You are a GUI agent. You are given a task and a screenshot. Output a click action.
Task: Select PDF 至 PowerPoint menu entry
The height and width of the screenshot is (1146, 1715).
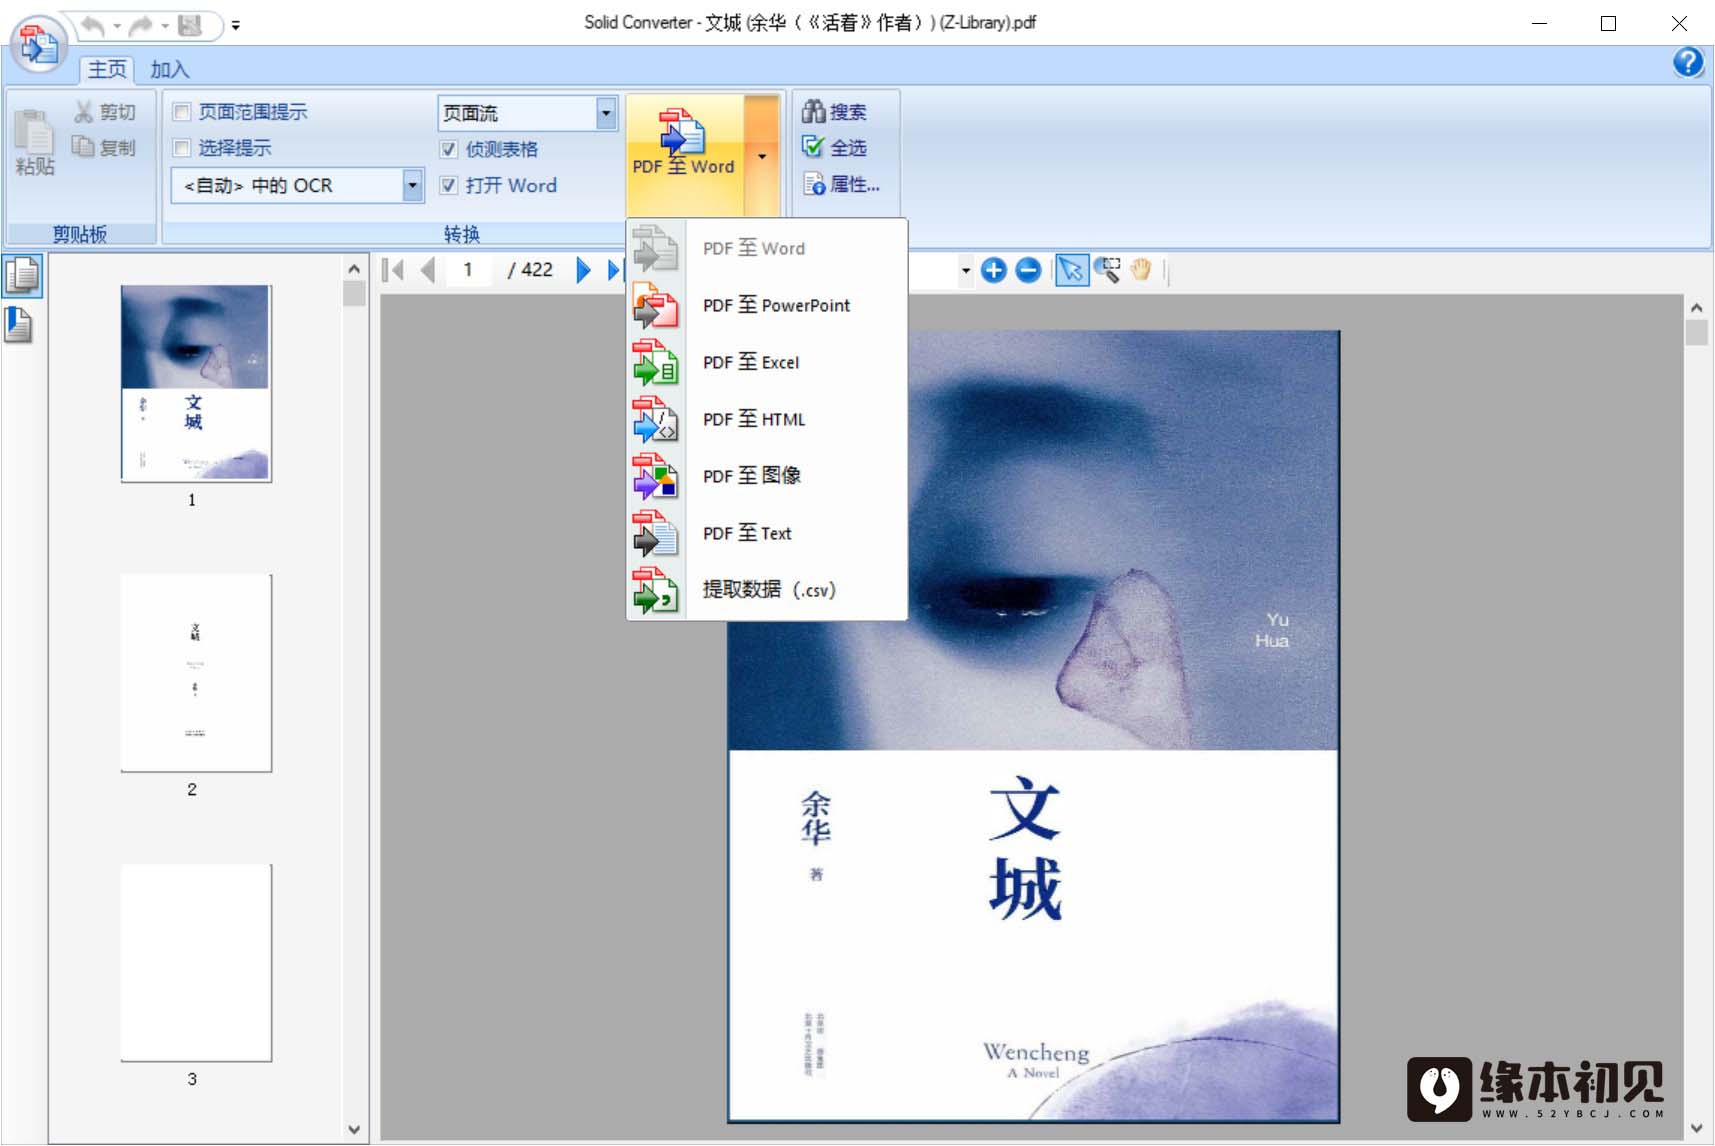click(x=767, y=305)
